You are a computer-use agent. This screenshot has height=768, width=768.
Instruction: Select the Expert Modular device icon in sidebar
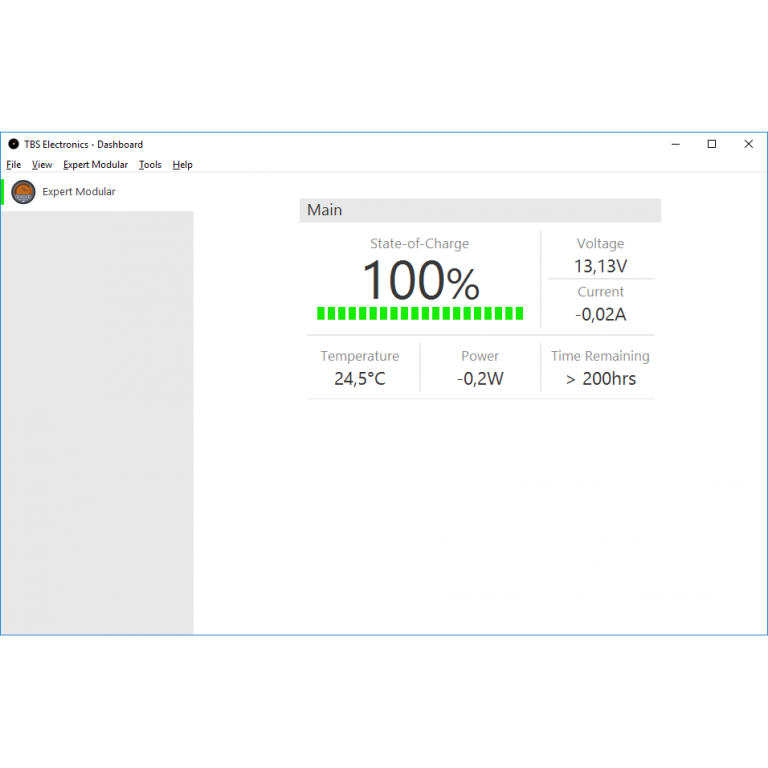(23, 192)
